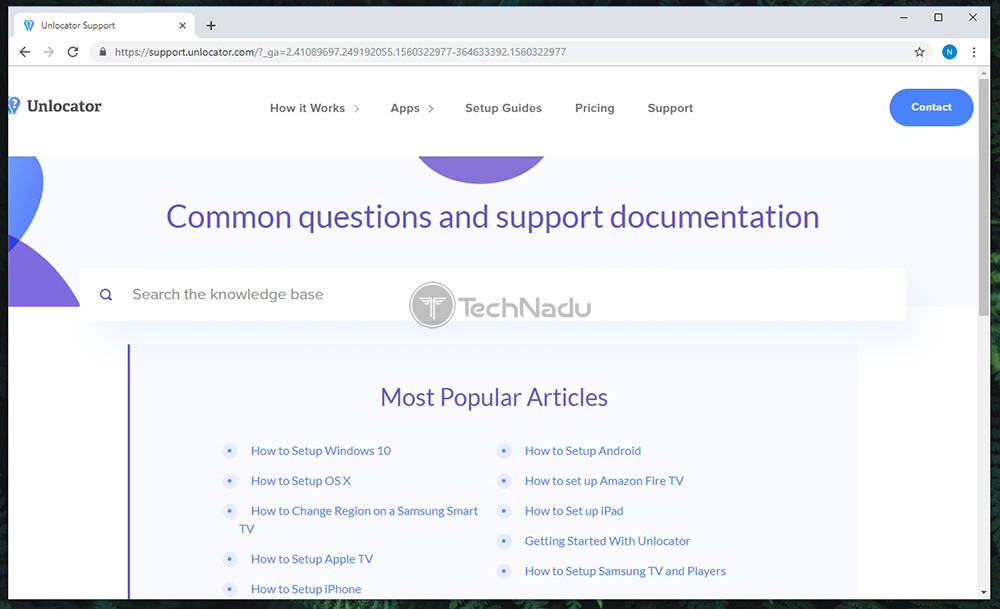
Task: Open a new tab with the plus button
Action: pos(211,26)
